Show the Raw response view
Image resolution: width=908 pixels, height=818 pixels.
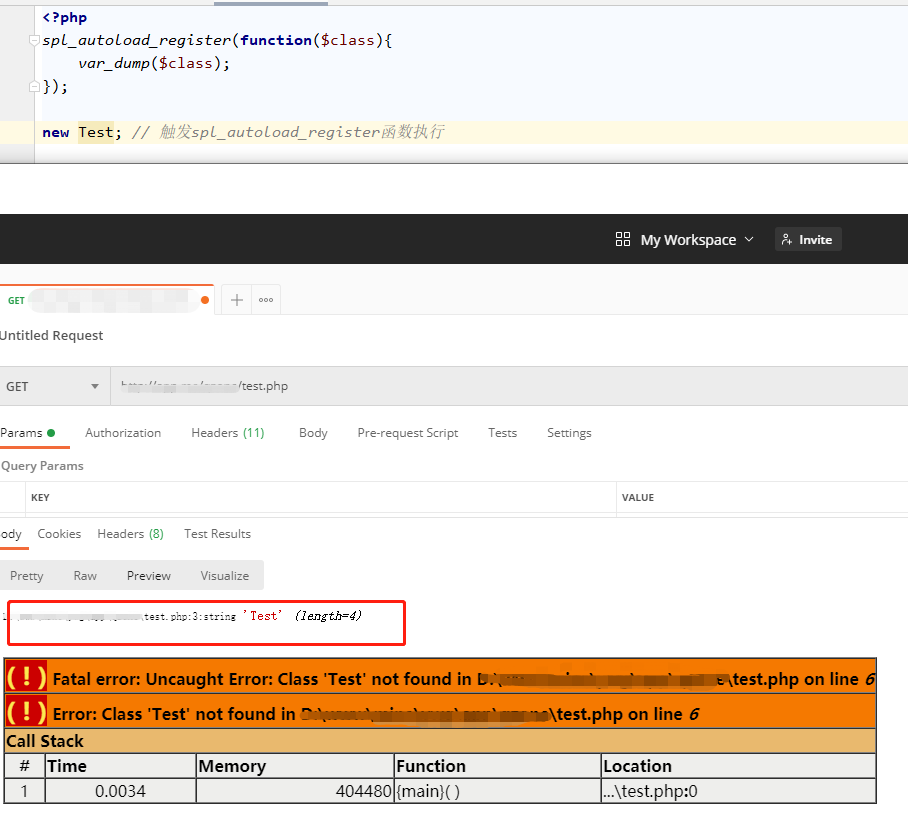tap(85, 575)
